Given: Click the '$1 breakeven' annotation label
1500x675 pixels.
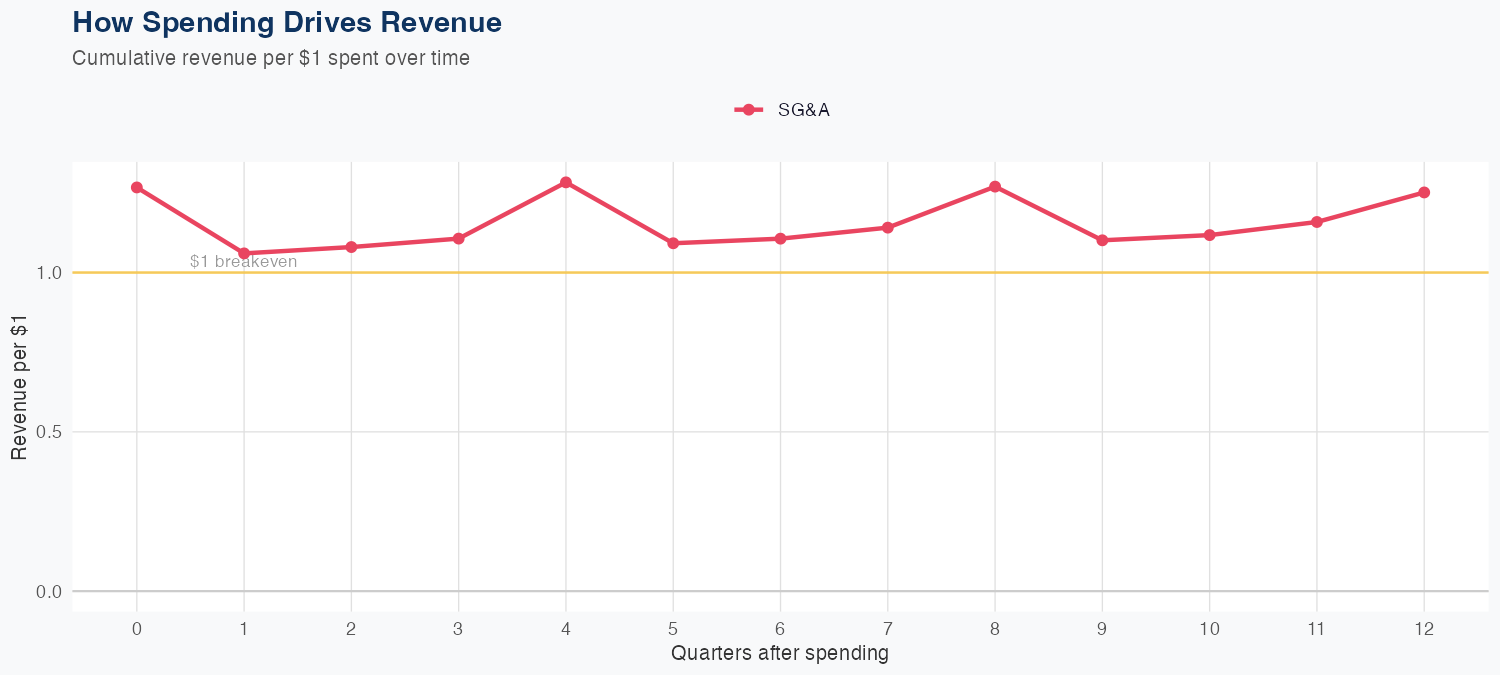Looking at the screenshot, I should tap(243, 262).
